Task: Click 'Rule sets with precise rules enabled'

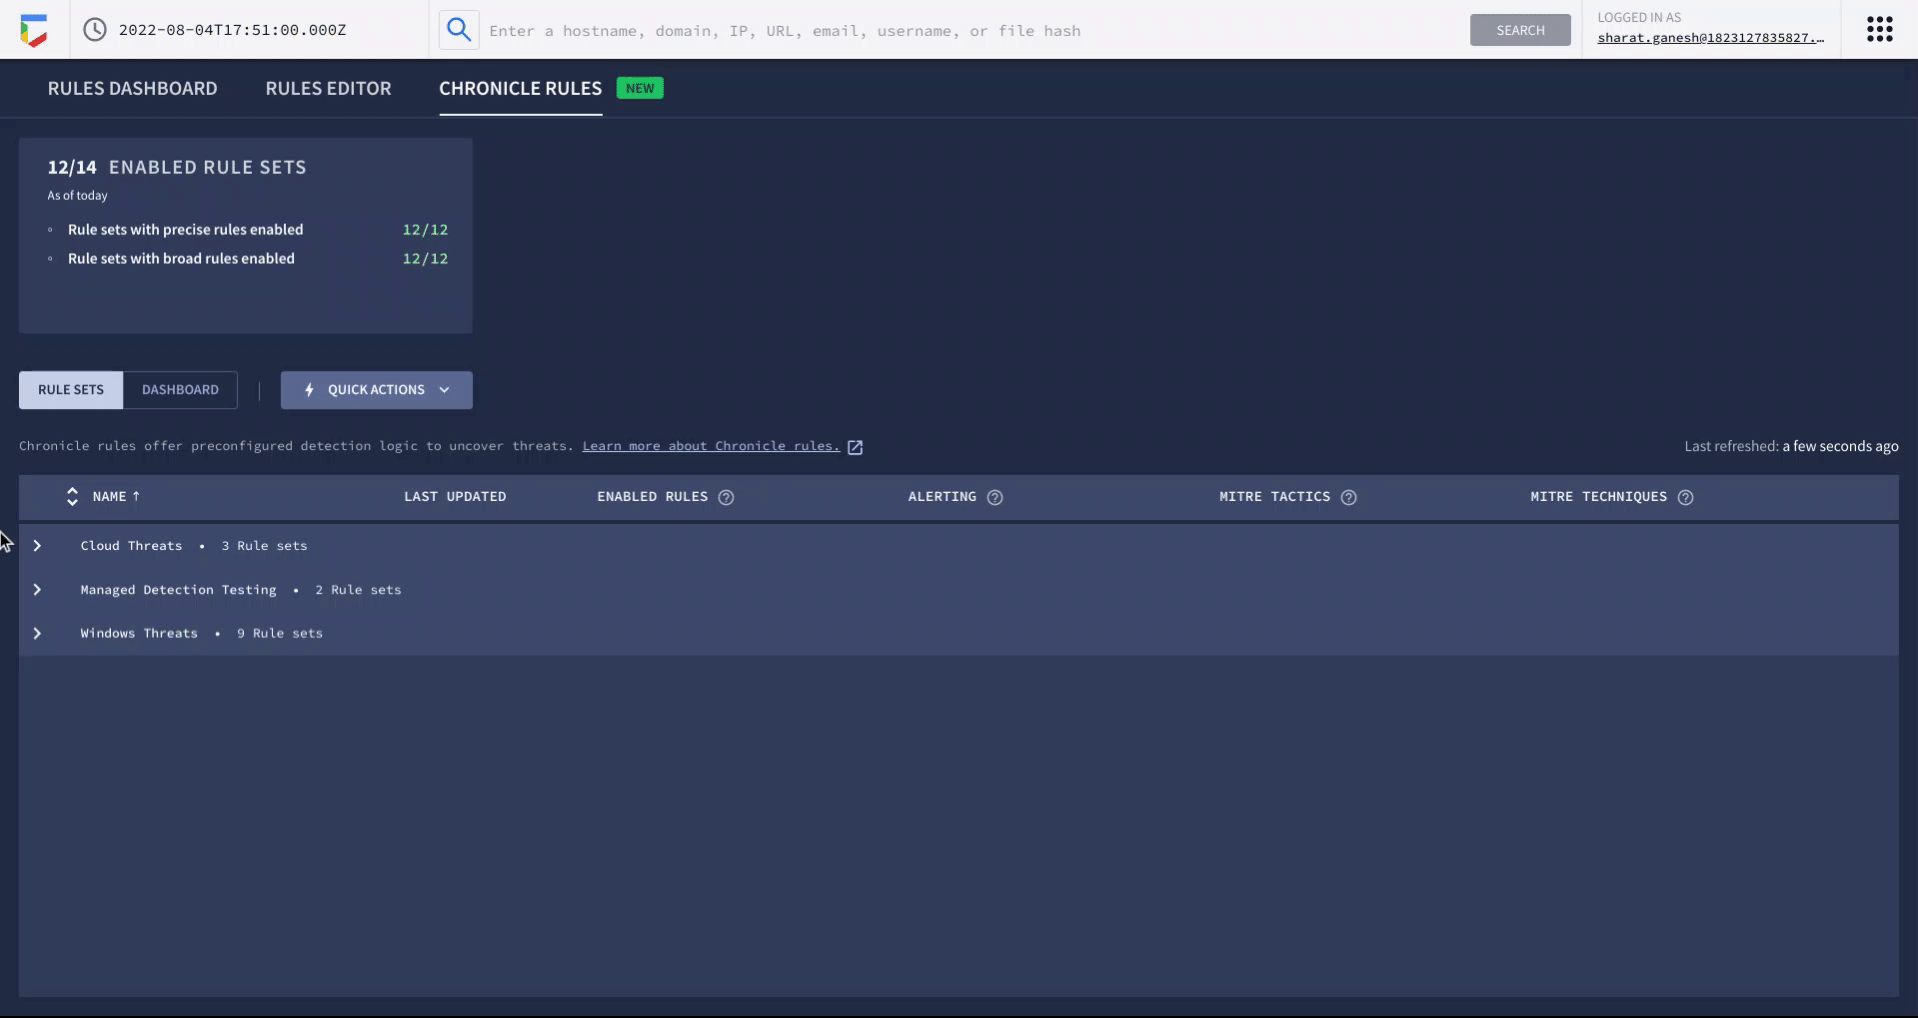Action: tap(185, 229)
